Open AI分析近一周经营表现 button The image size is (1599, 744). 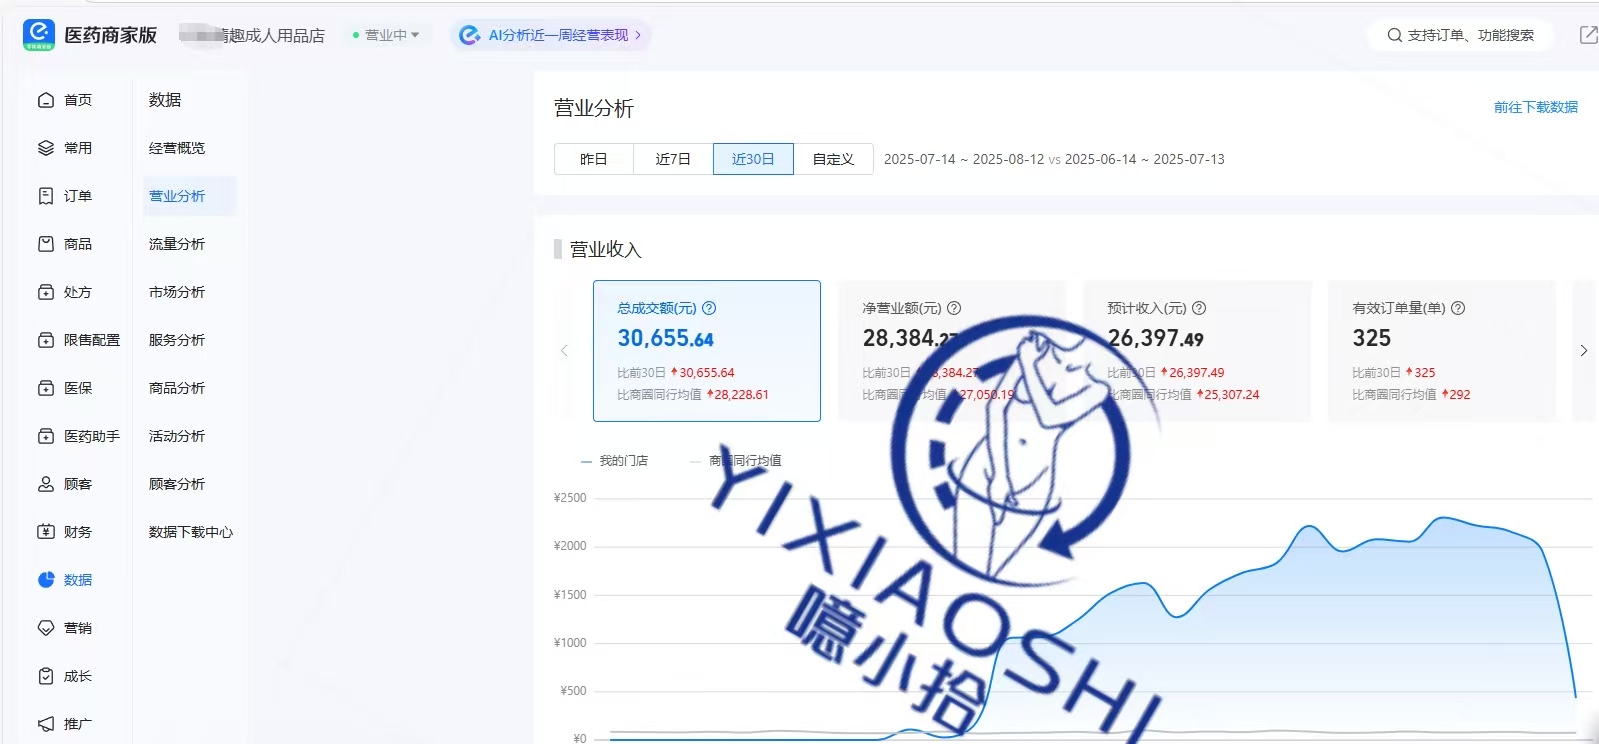point(551,35)
